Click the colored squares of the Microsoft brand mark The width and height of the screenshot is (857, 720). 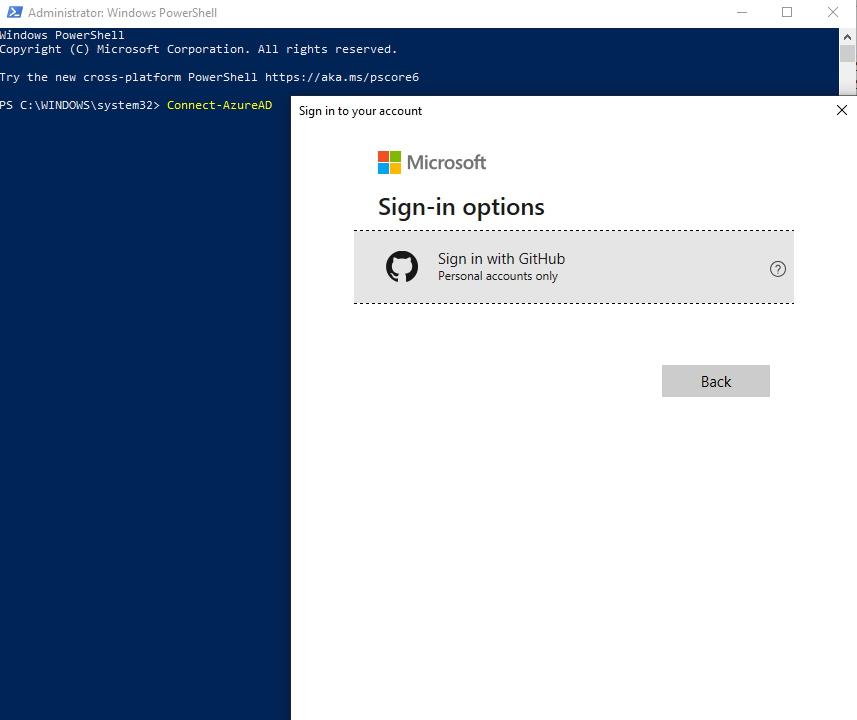[x=389, y=161]
